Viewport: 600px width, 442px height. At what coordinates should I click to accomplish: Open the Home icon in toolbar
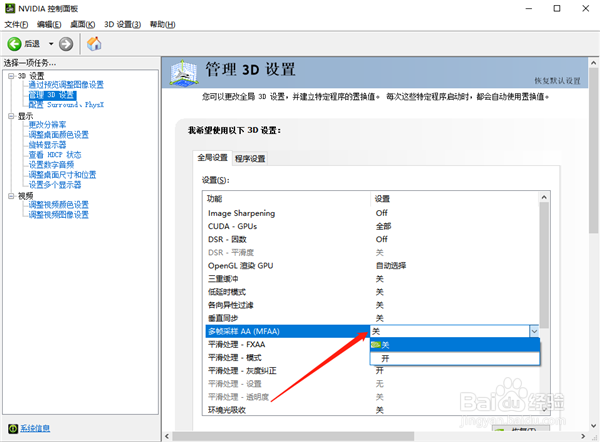(94, 44)
